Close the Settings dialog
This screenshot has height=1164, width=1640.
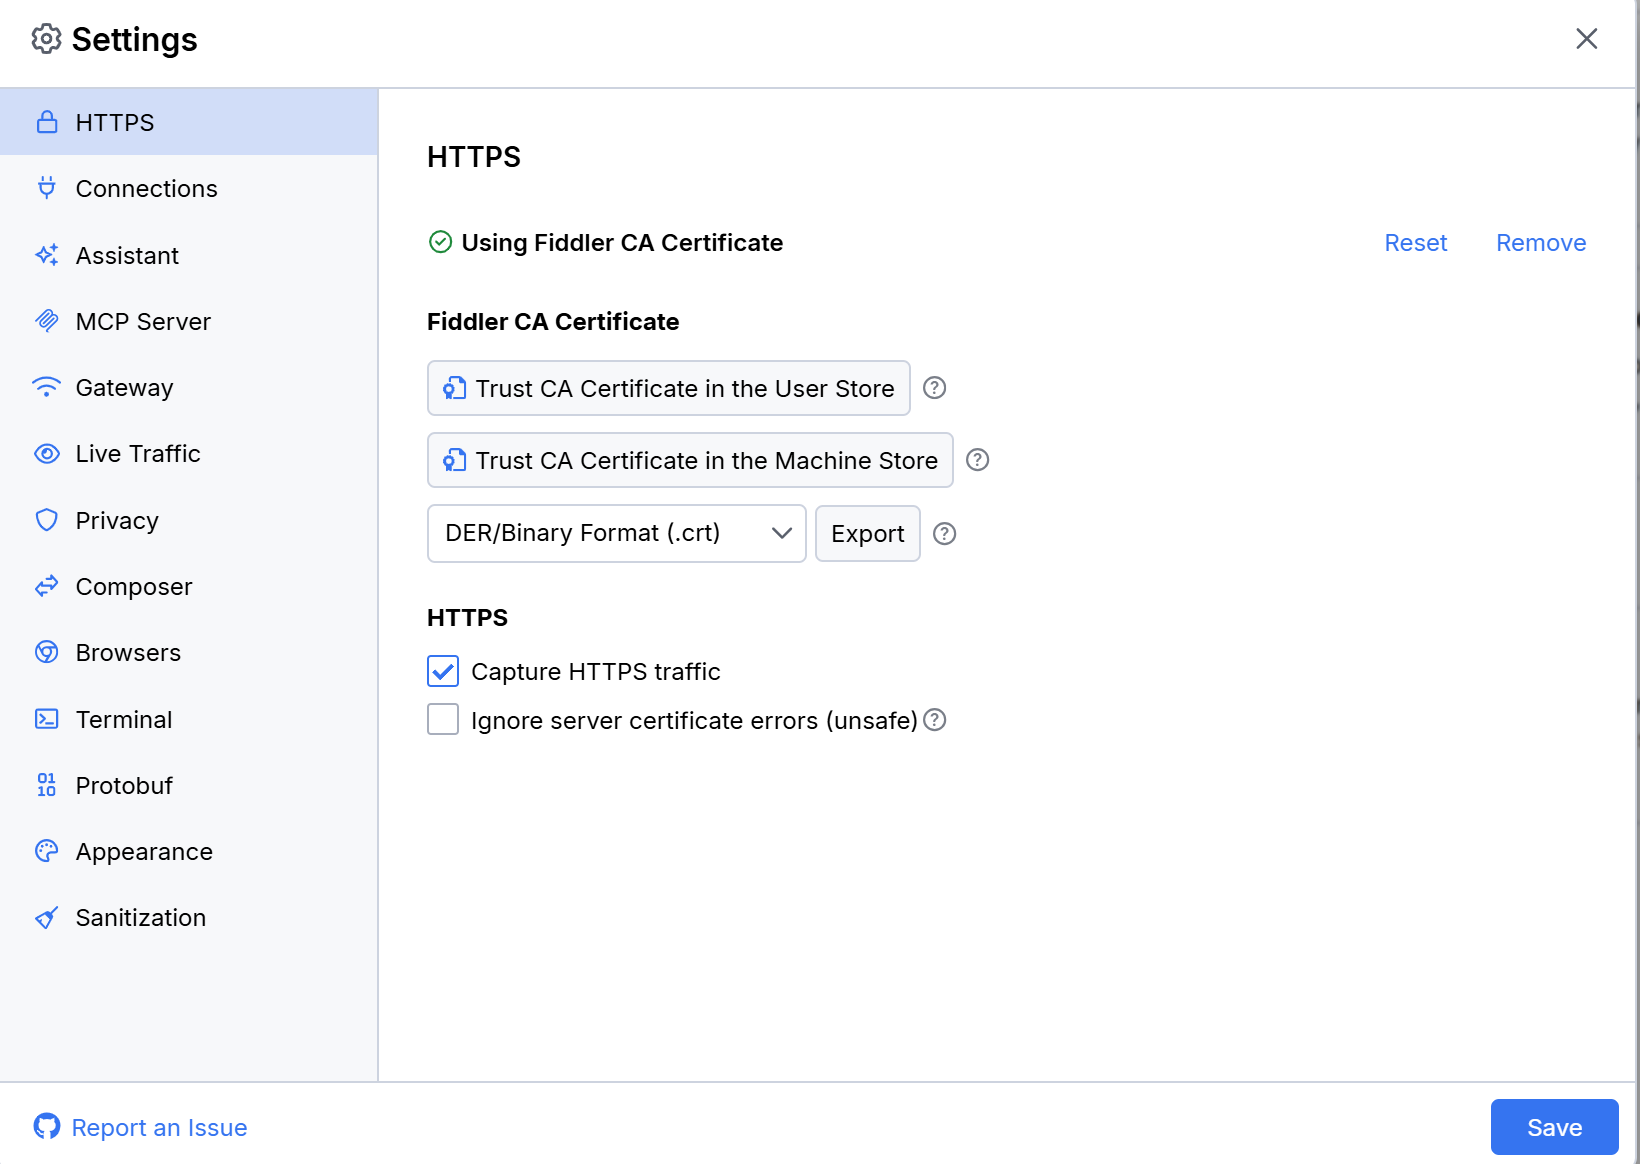click(1587, 39)
